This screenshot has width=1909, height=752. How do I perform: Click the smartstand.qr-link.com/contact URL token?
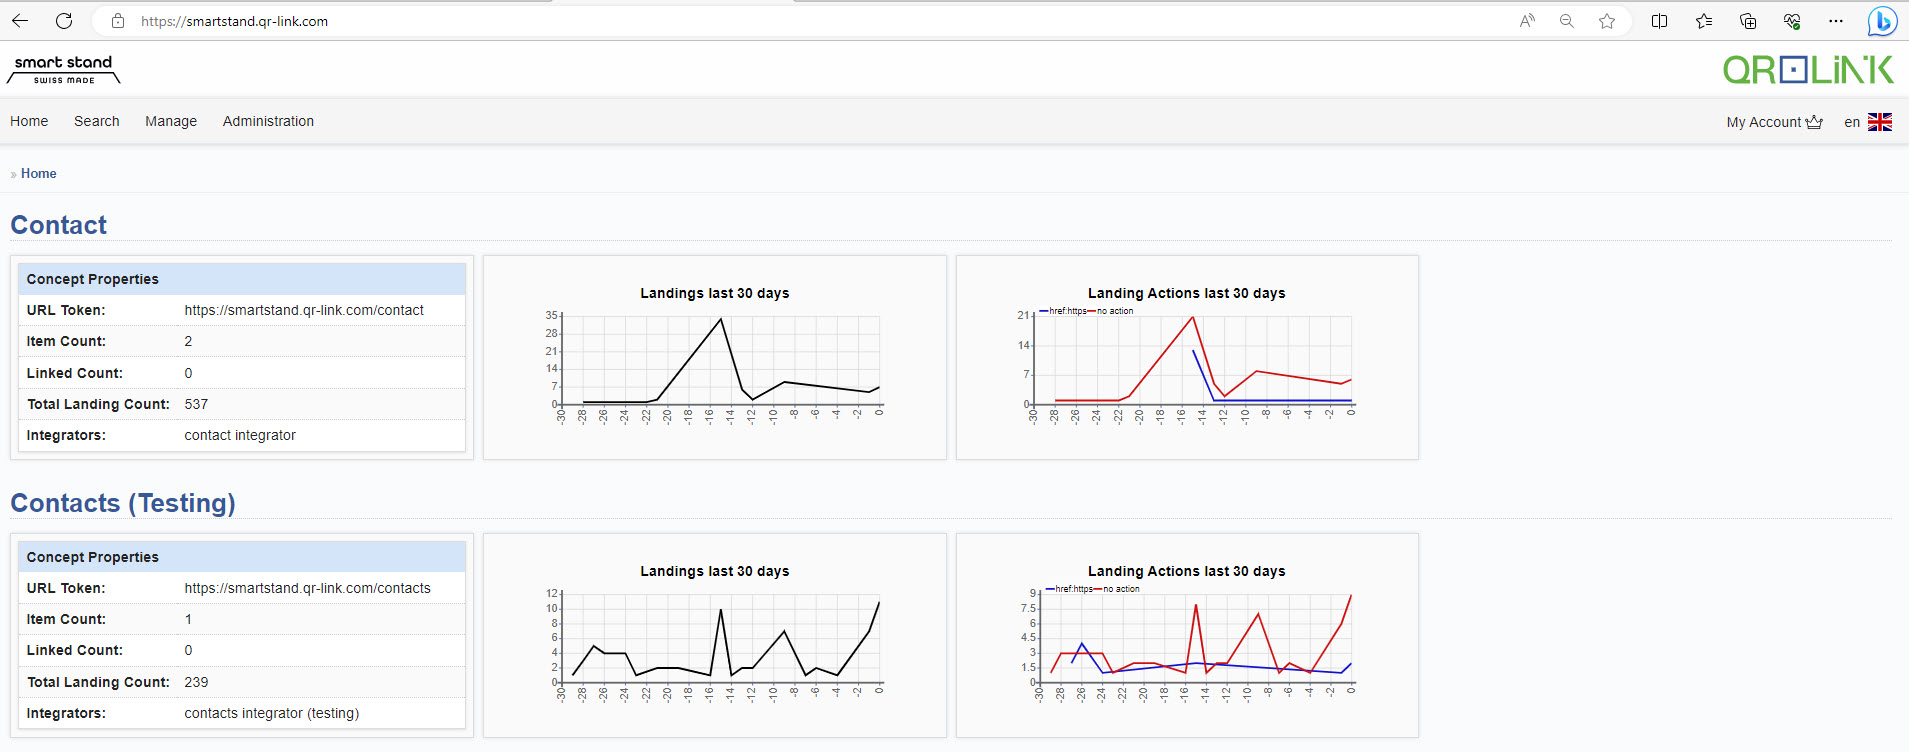tap(304, 310)
